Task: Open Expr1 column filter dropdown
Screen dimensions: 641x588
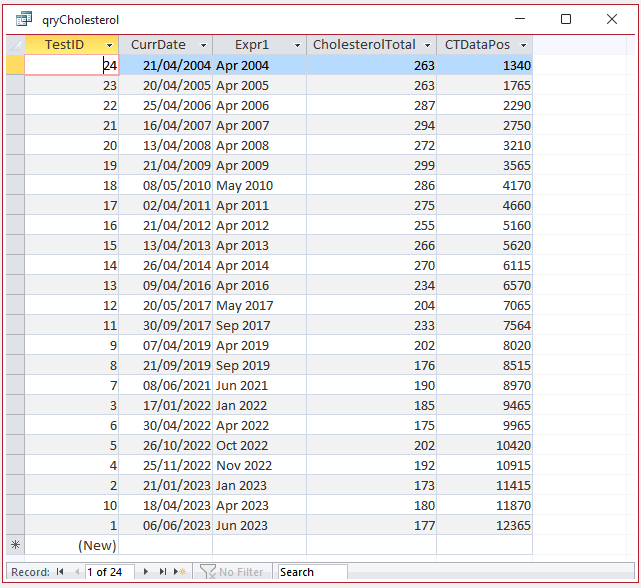Action: pyautogui.click(x=298, y=45)
